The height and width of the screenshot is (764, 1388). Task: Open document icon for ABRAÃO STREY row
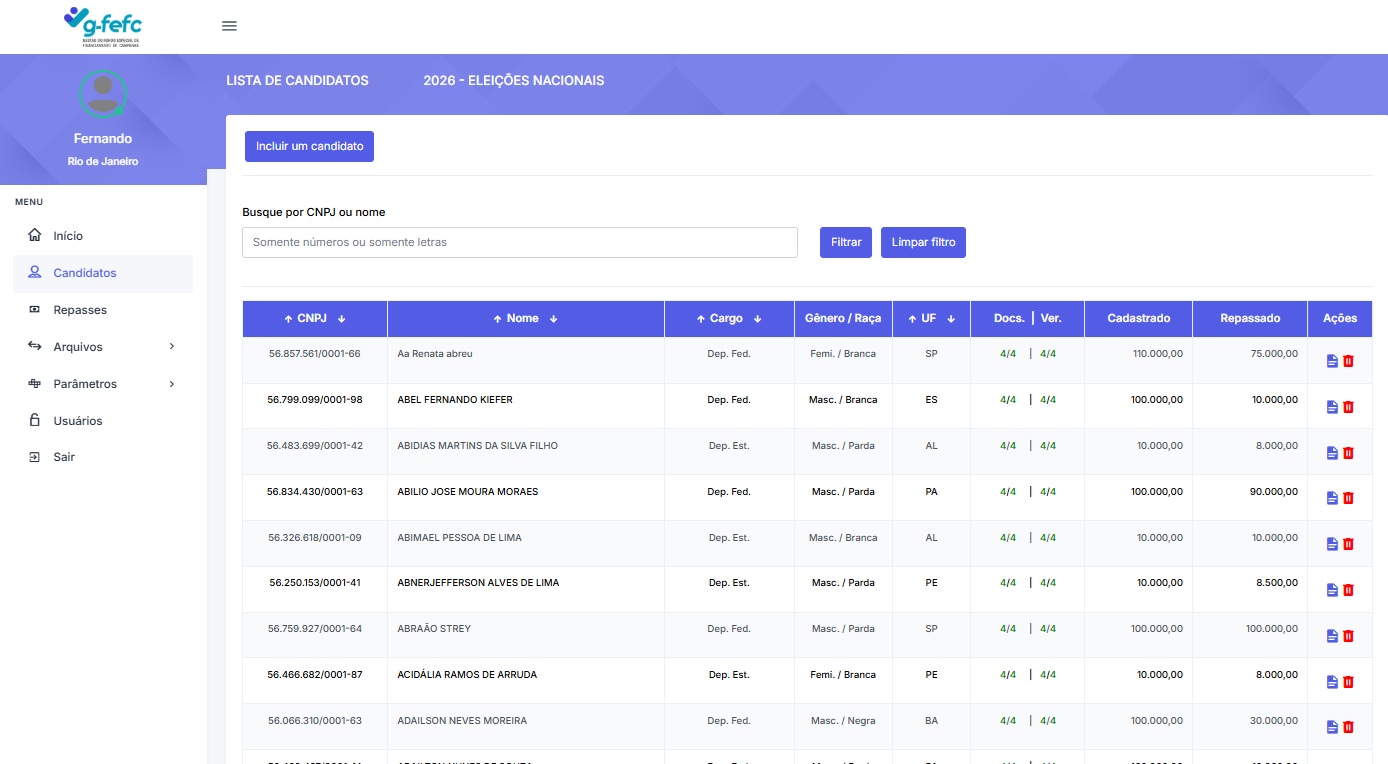point(1331,636)
